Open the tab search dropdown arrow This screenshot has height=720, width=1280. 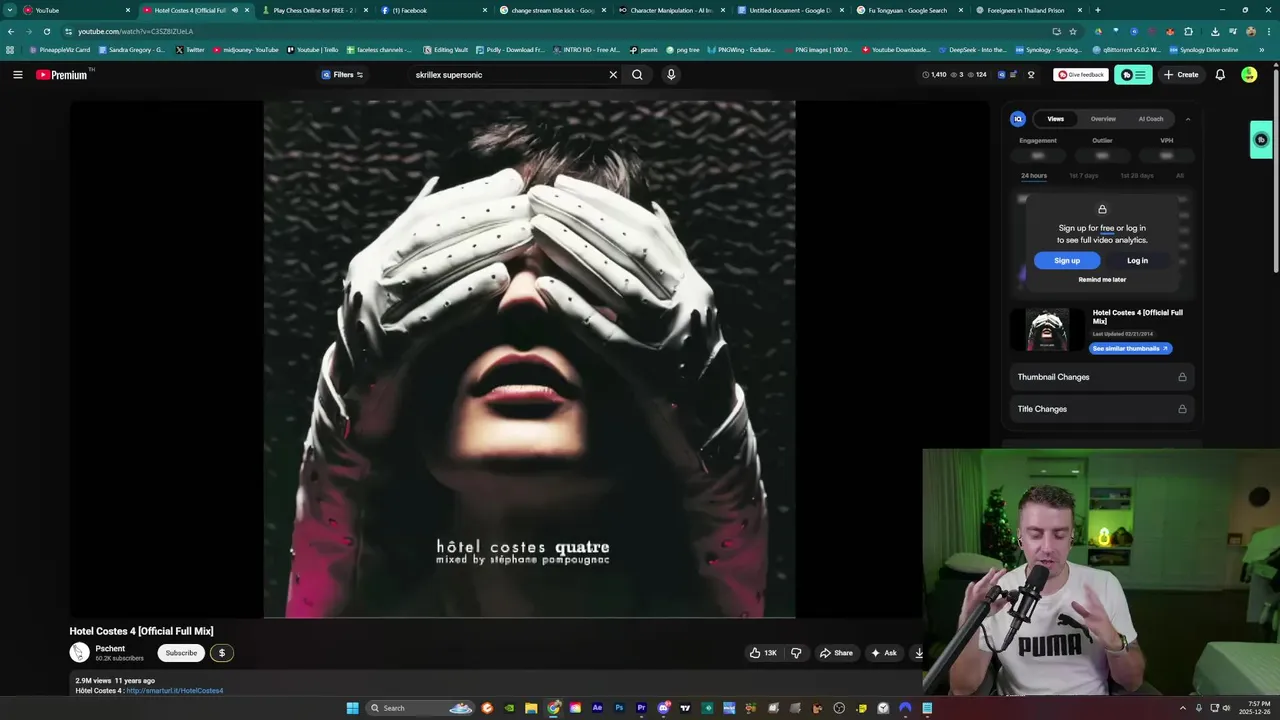9,10
